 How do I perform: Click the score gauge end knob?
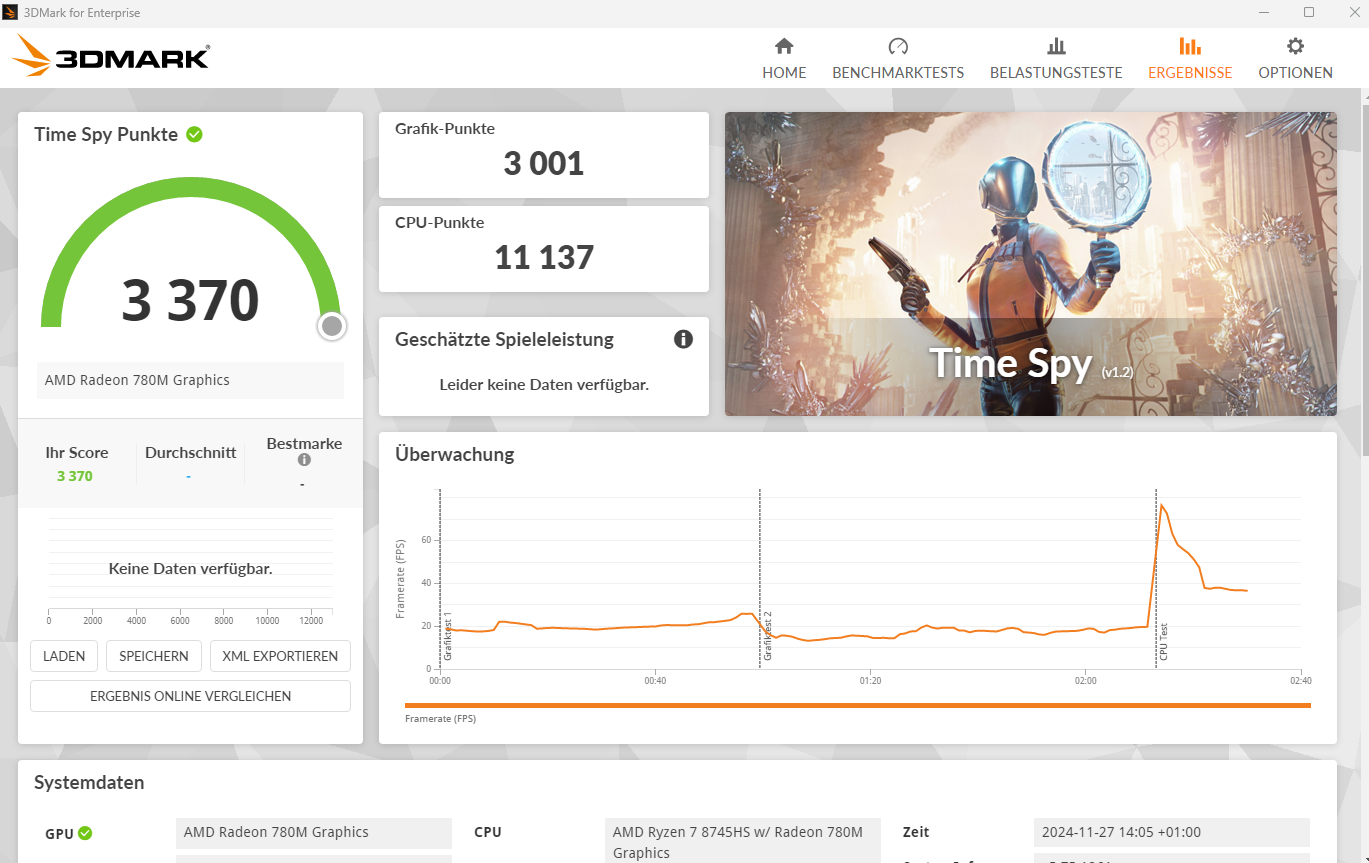333,326
